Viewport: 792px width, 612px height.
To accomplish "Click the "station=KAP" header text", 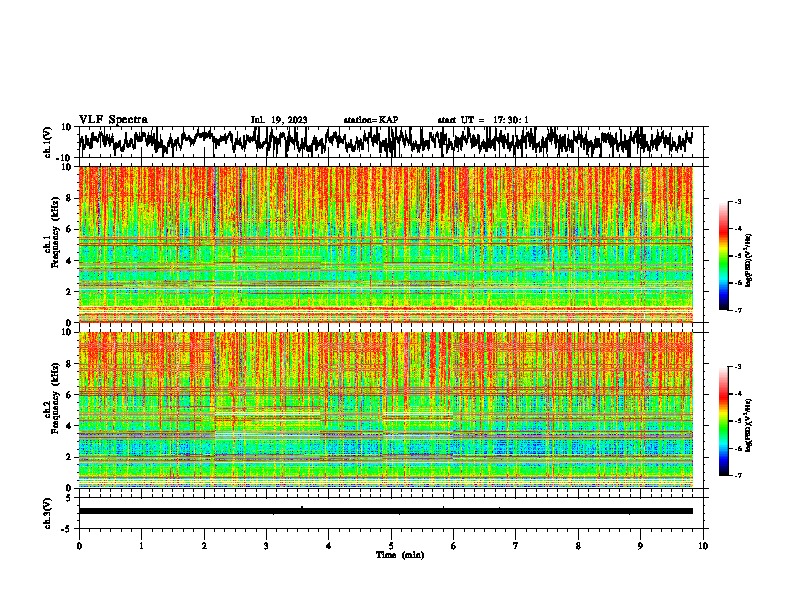I will click(371, 120).
